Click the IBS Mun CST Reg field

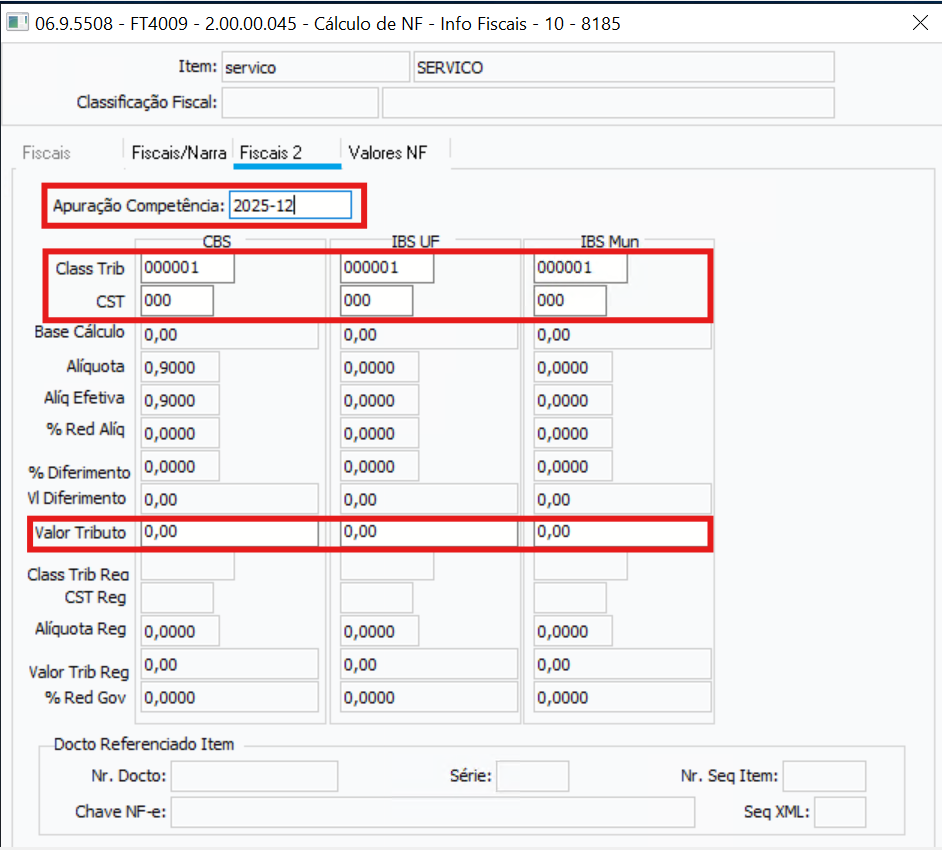click(570, 598)
